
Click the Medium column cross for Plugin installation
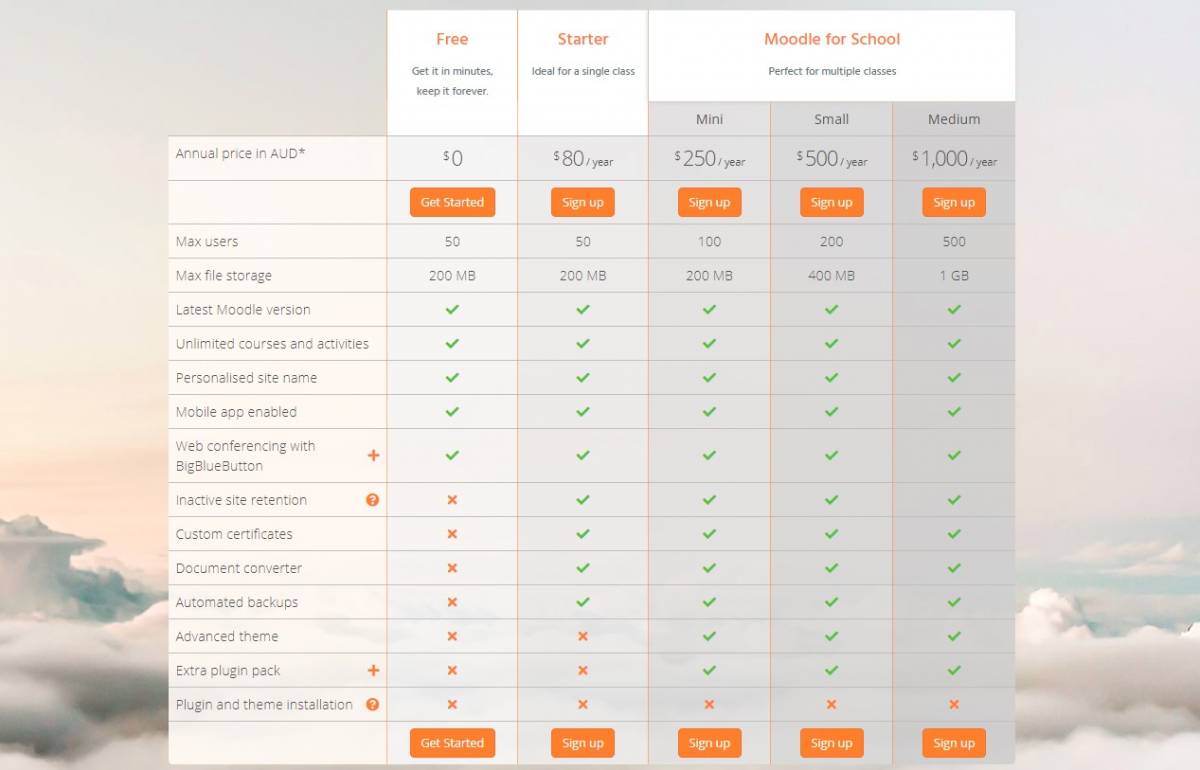pyautogui.click(x=954, y=704)
